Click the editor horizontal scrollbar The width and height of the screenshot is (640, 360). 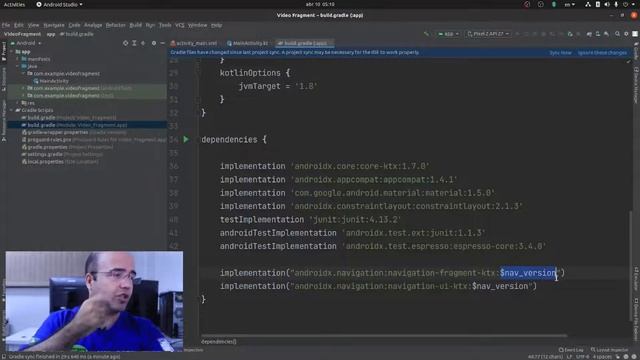point(384,336)
